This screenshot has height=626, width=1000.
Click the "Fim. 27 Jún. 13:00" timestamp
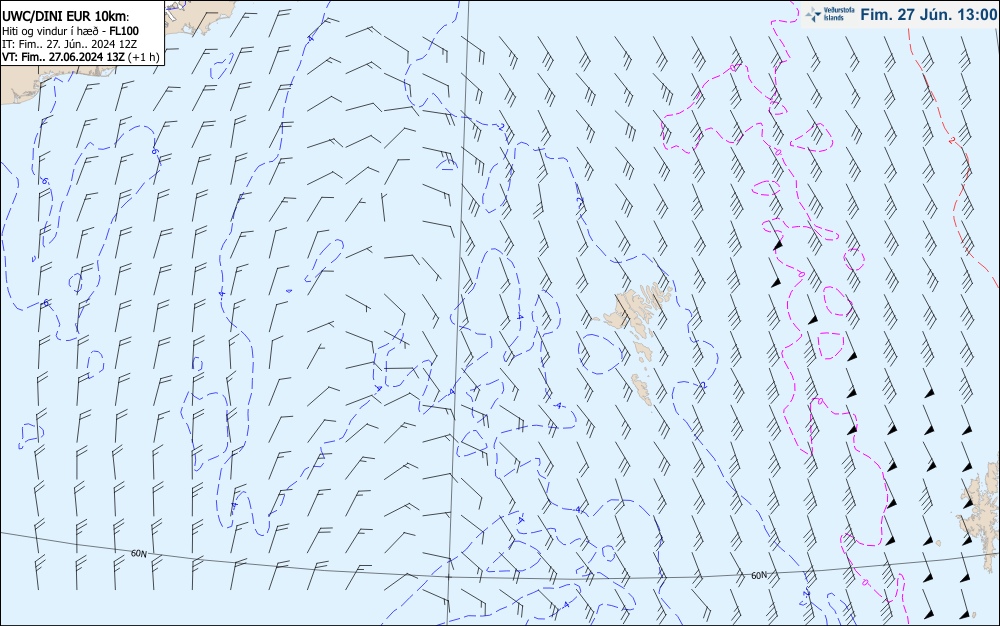coord(928,15)
